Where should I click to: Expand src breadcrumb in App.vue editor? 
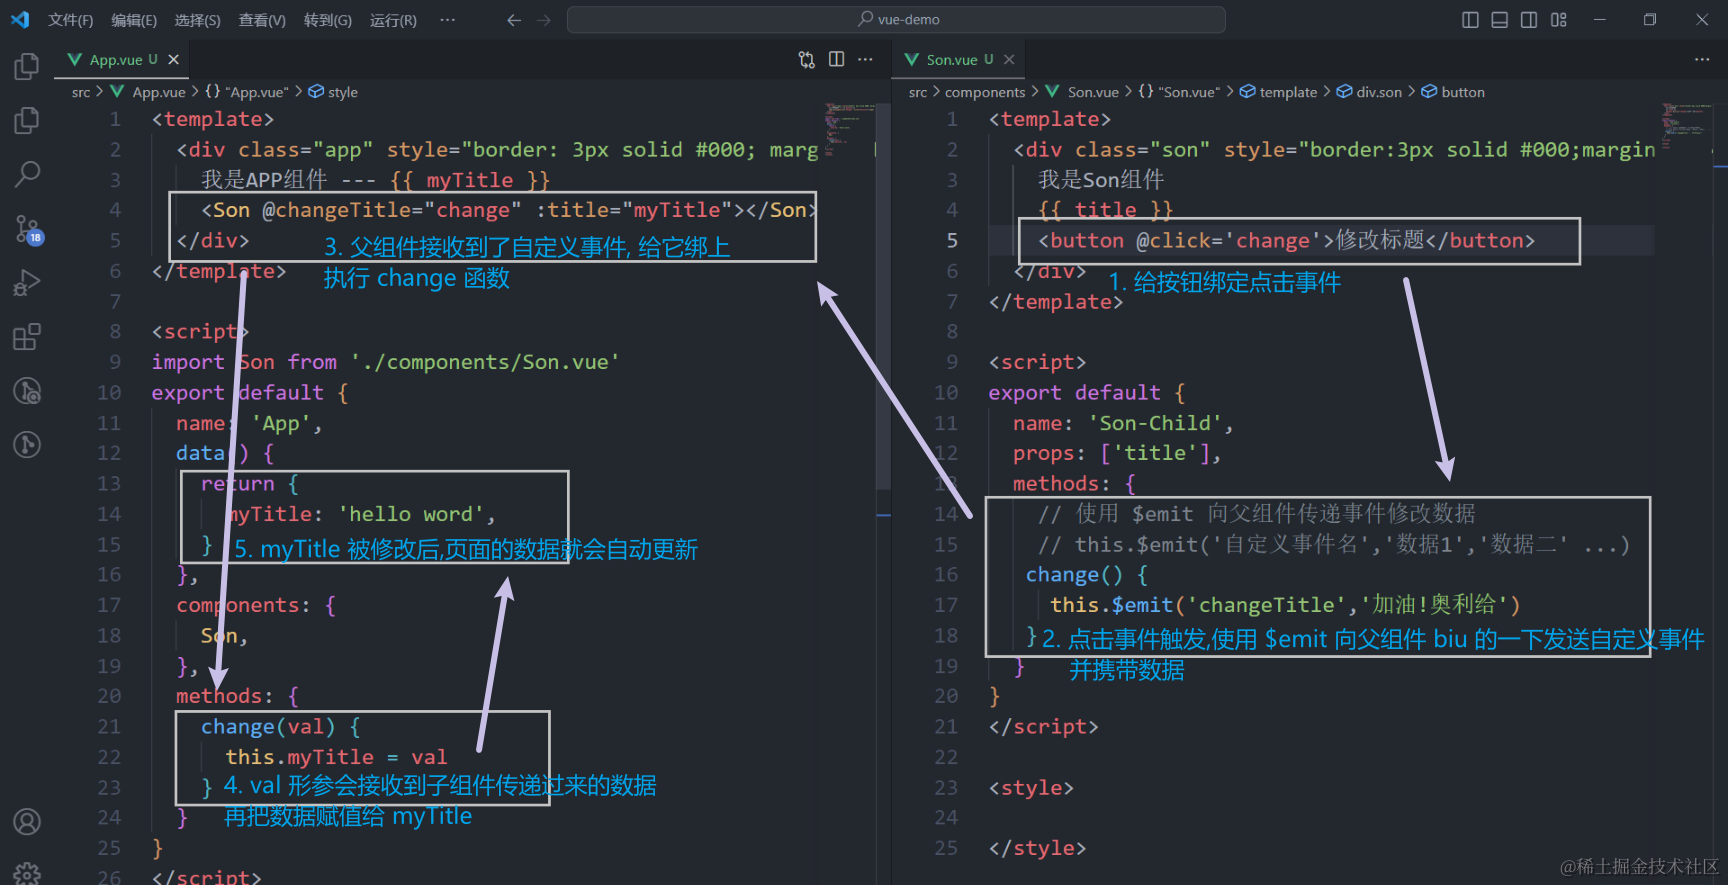[x=81, y=92]
